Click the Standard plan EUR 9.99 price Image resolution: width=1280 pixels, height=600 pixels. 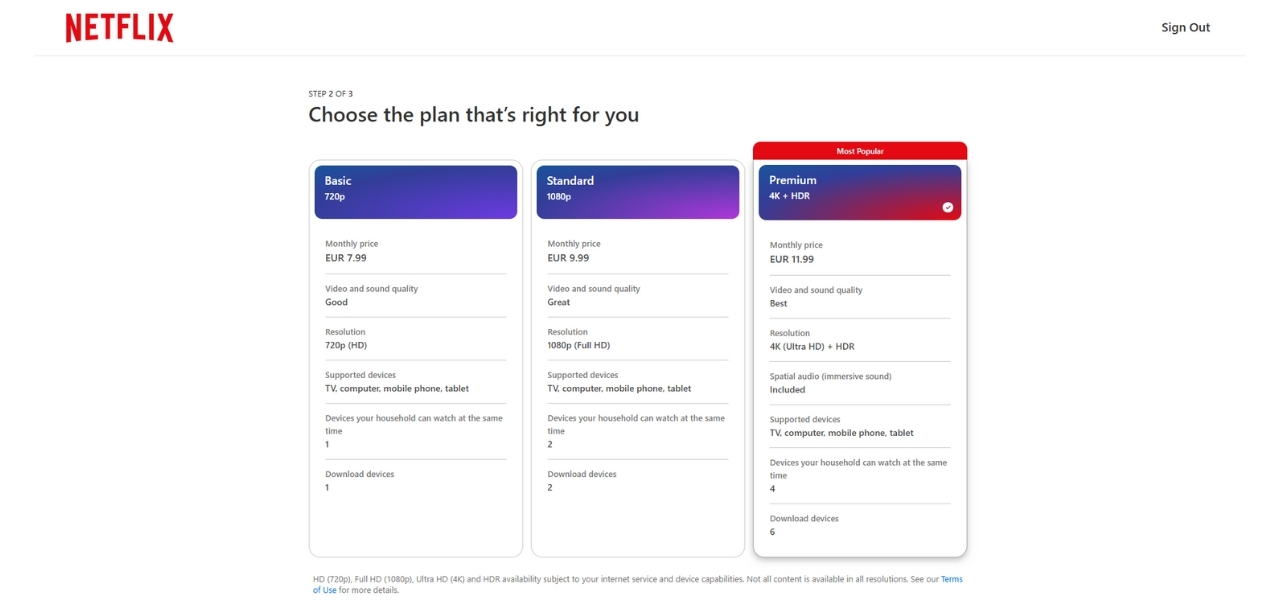[x=568, y=258]
